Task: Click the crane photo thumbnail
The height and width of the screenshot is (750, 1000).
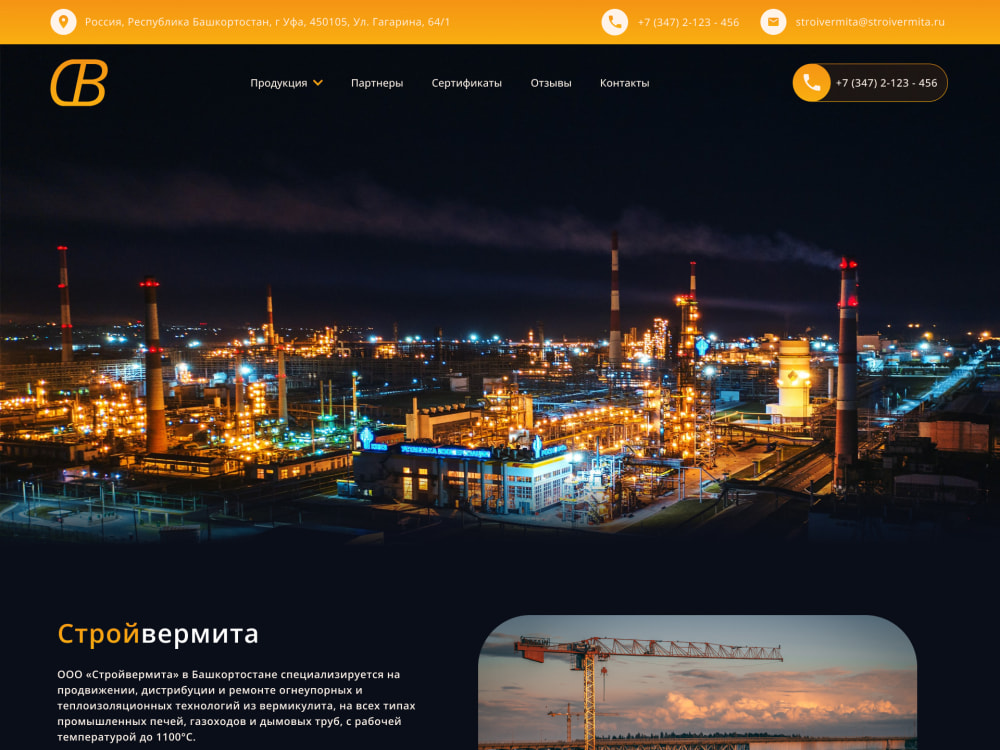Action: [697, 682]
